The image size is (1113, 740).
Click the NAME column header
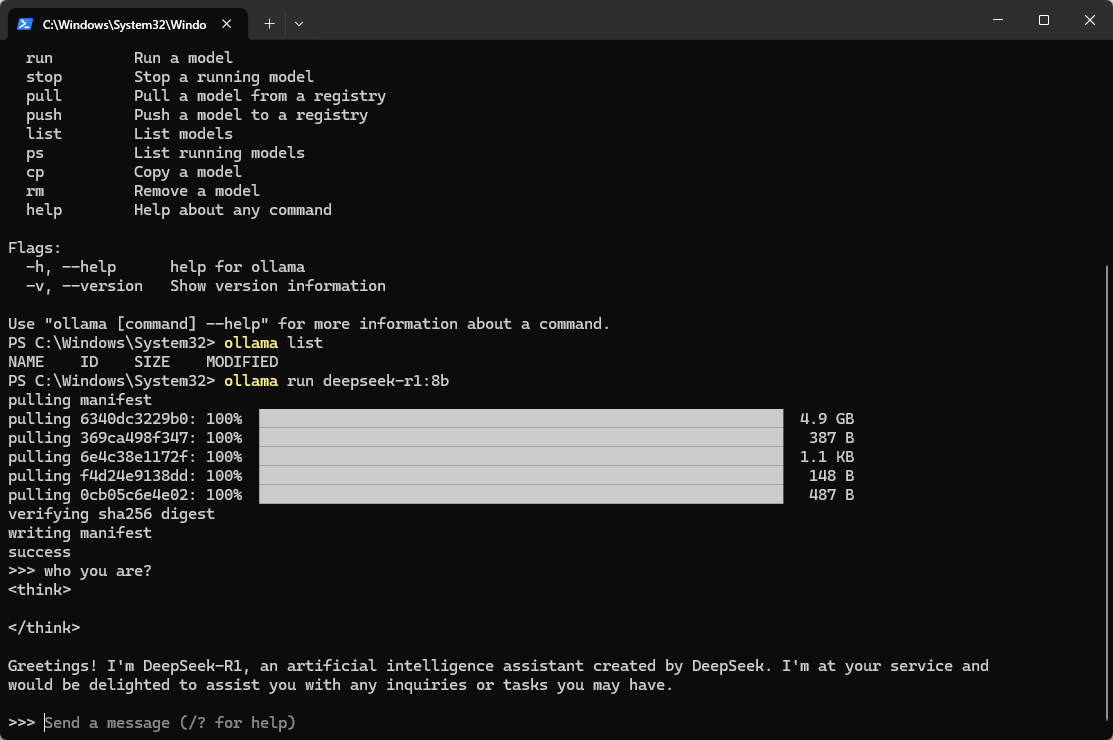(26, 362)
